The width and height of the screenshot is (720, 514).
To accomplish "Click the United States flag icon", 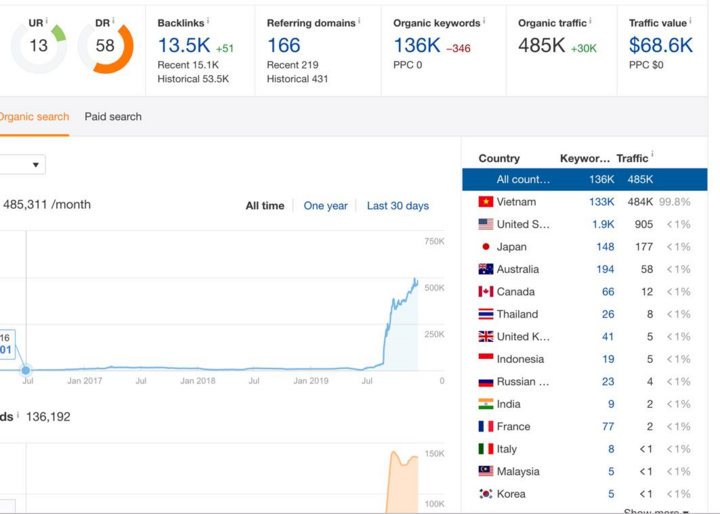I will coord(486,224).
